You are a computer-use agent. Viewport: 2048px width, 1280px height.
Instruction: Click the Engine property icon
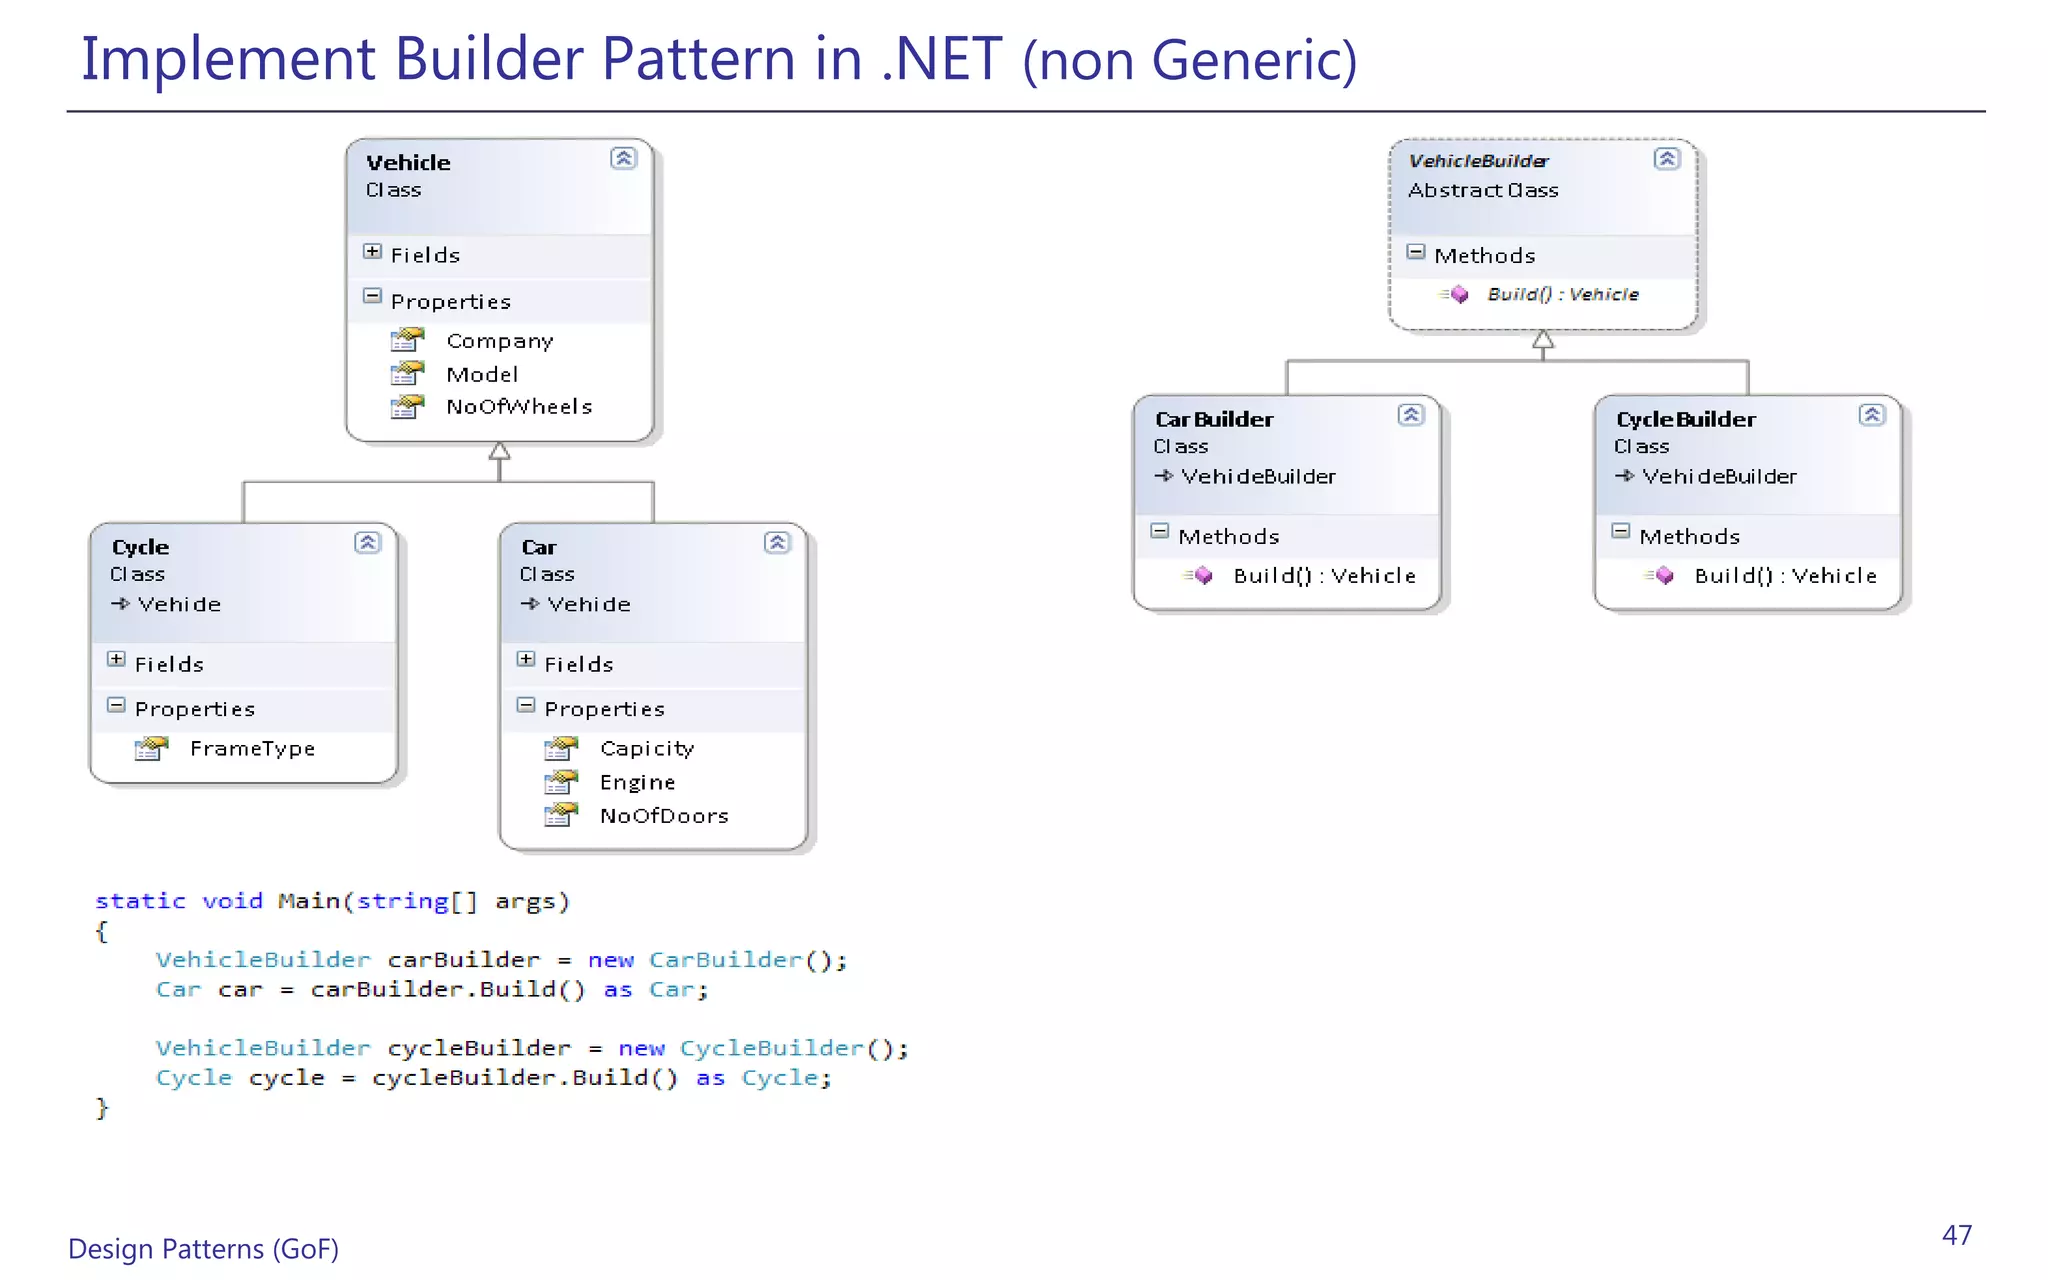tap(561, 782)
